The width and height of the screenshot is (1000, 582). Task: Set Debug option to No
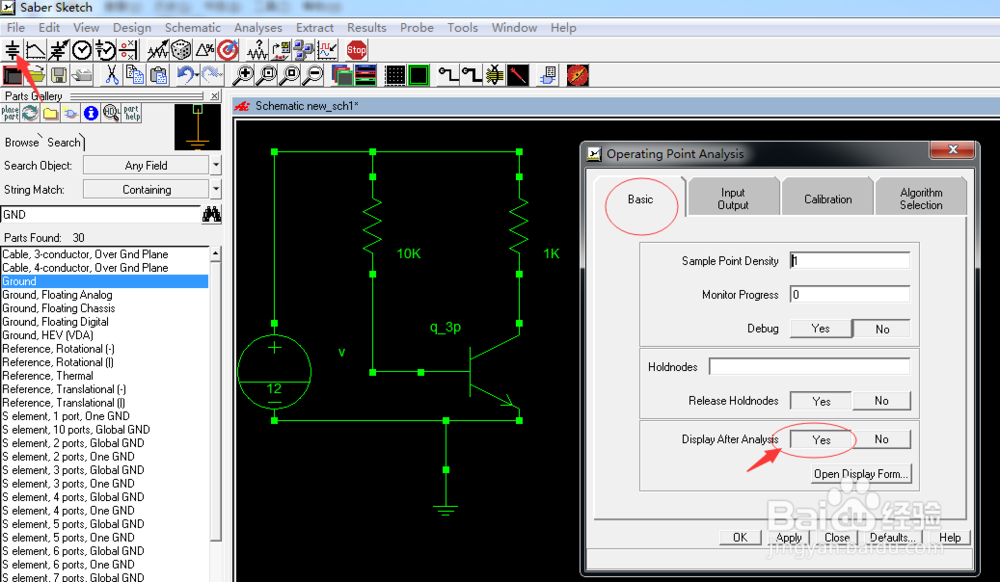coord(882,329)
